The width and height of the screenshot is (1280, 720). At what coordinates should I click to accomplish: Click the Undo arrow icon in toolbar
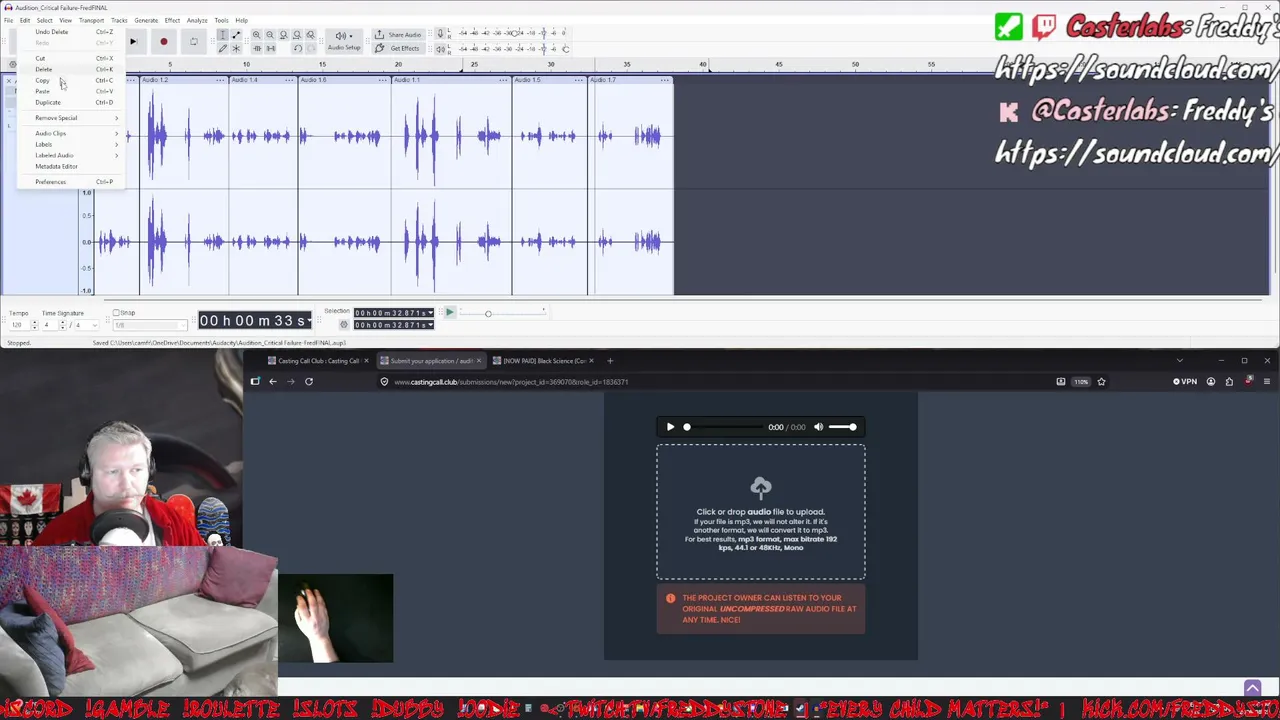click(297, 48)
